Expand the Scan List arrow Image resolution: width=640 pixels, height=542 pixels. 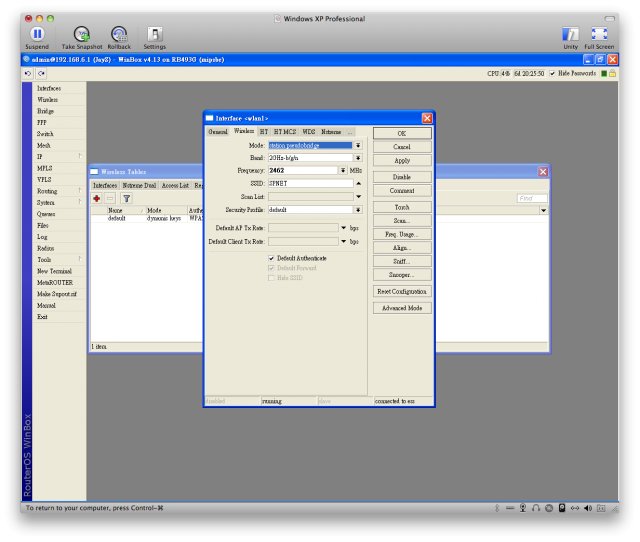coord(358,197)
